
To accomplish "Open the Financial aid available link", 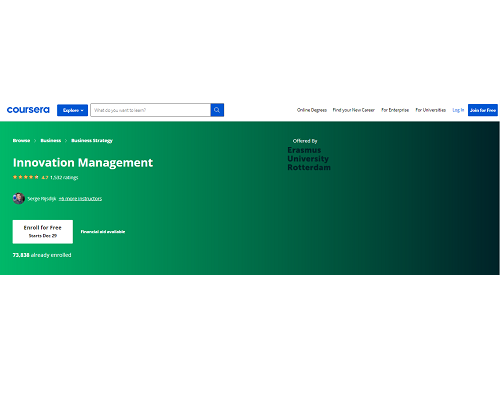I will point(103,232).
